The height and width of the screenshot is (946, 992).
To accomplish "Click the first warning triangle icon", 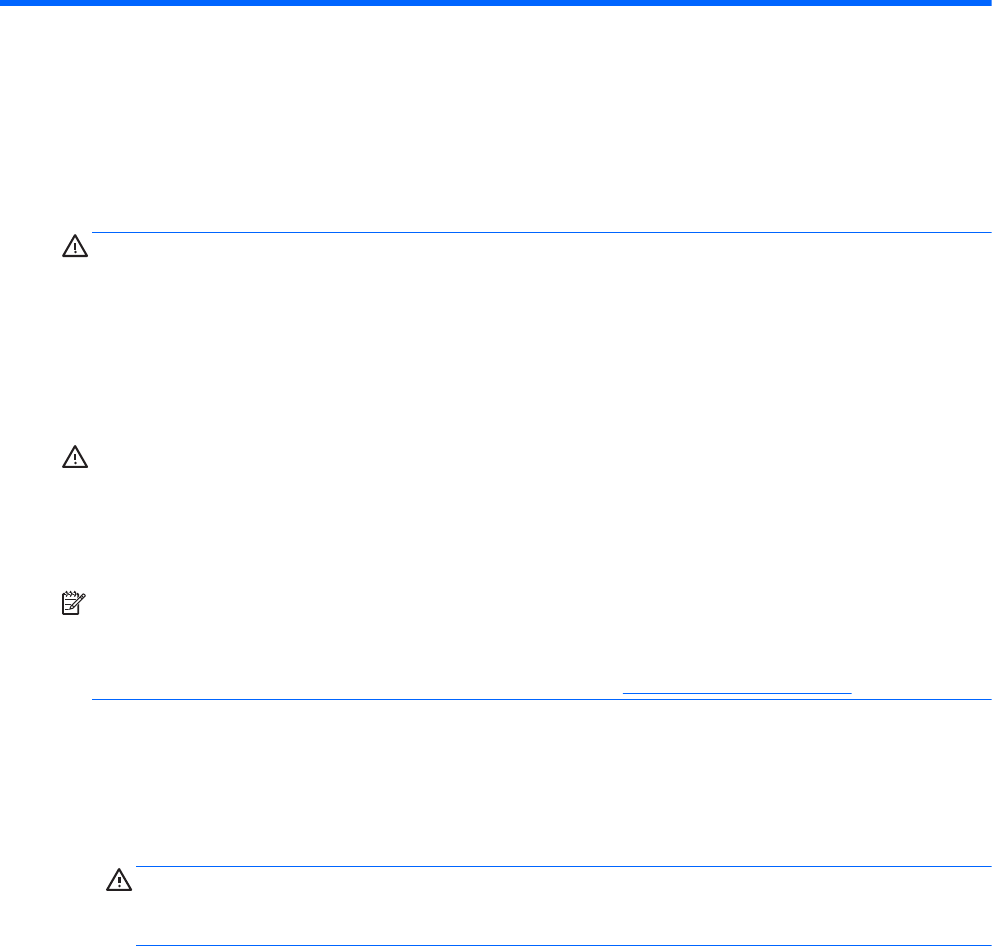I will pyautogui.click(x=75, y=246).
